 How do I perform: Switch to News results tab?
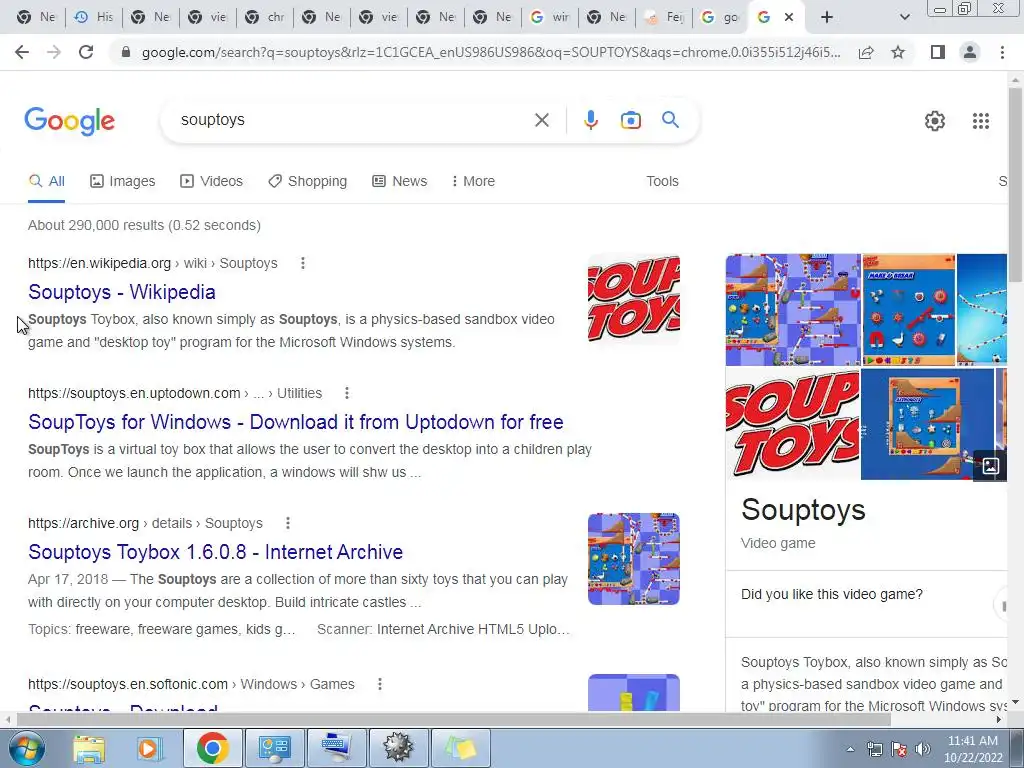(x=400, y=181)
